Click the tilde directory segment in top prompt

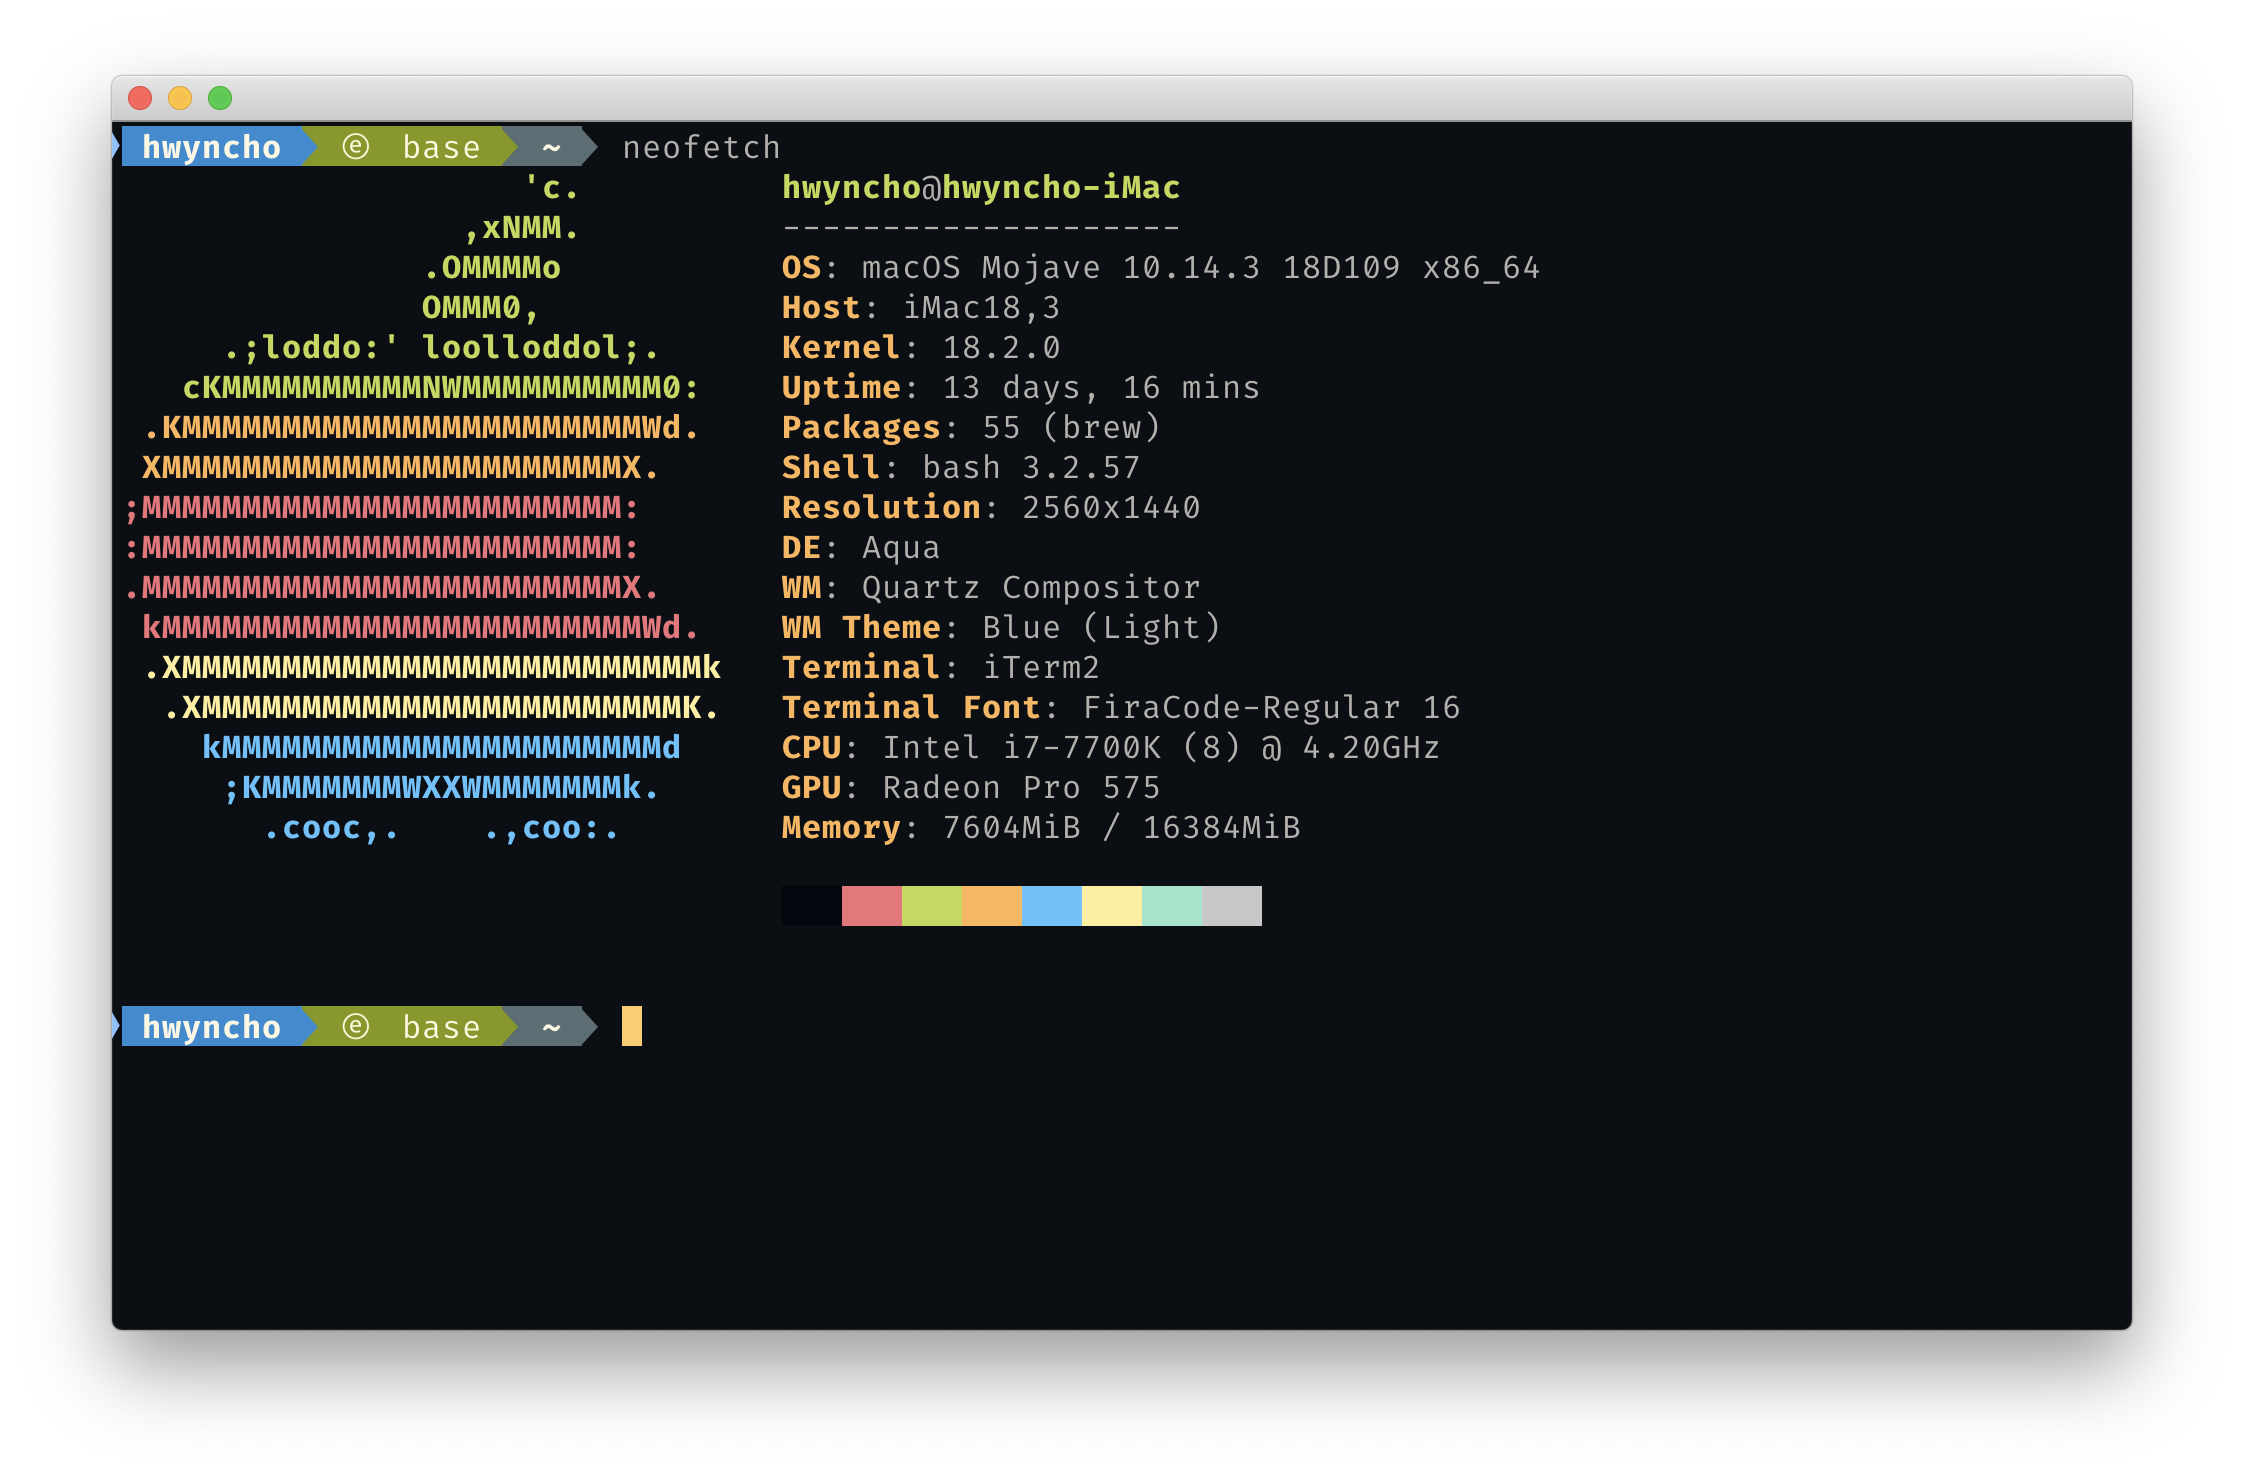click(551, 147)
